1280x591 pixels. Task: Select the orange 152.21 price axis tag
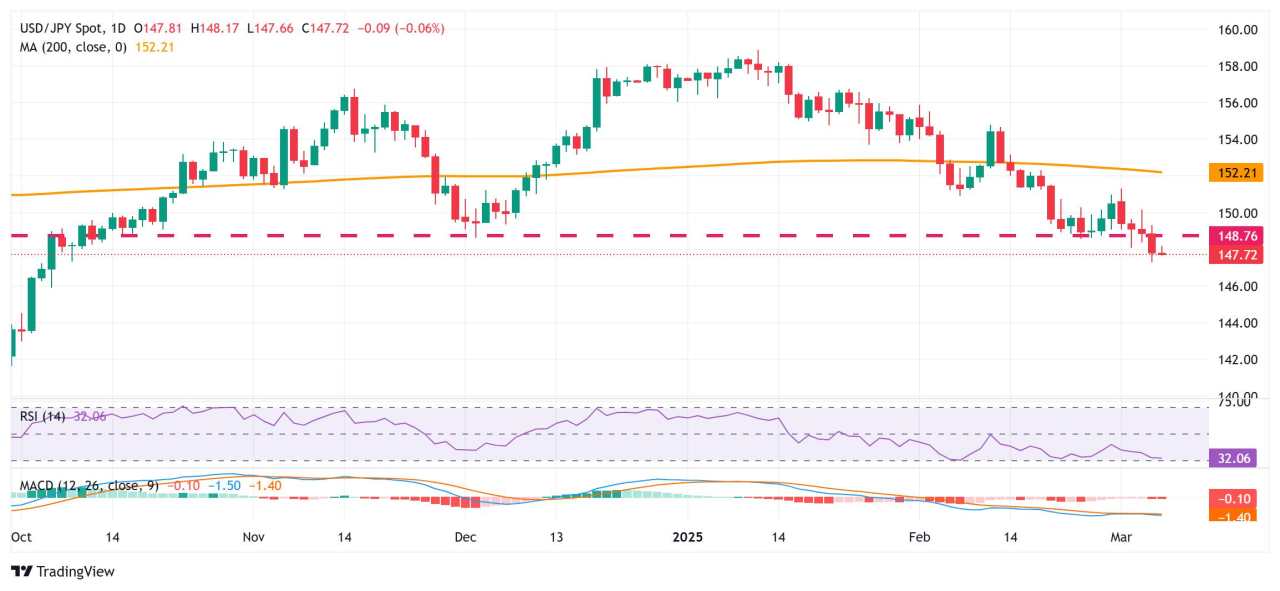[1237, 173]
